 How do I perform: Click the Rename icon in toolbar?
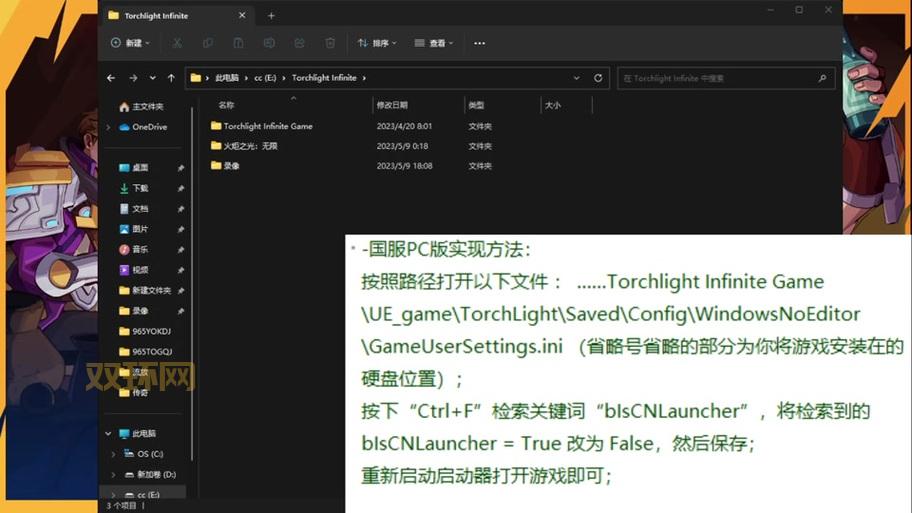coord(269,43)
